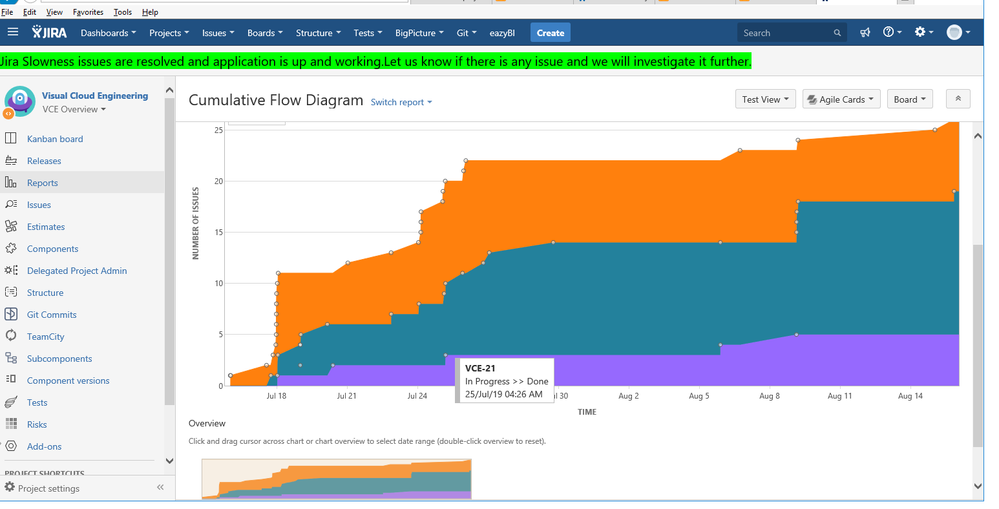Viewport: 999px width, 509px height.
Task: Open the help question mark menu
Action: pyautogui.click(x=891, y=32)
